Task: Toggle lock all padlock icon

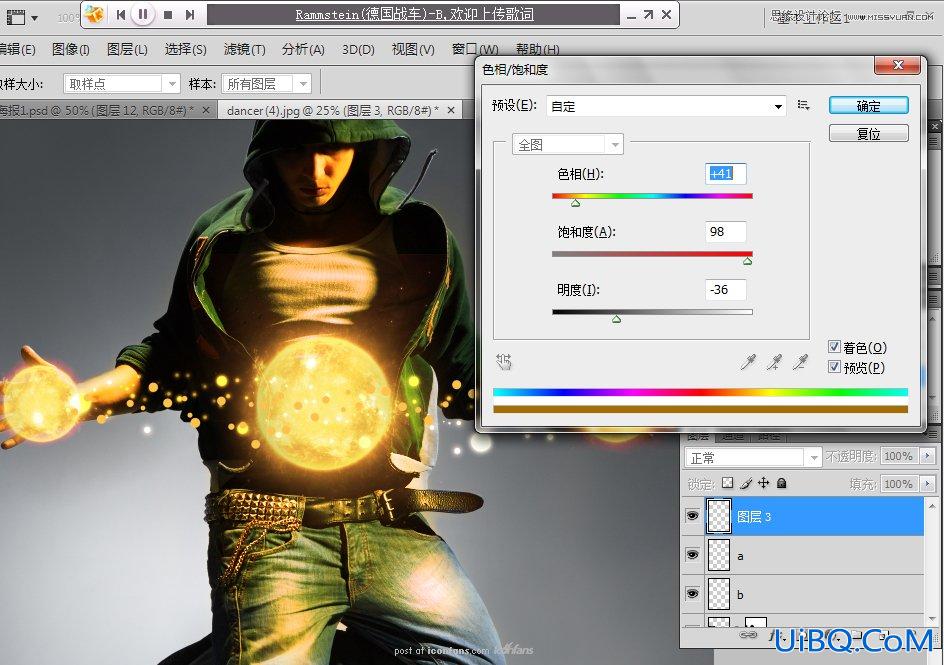Action: (781, 483)
